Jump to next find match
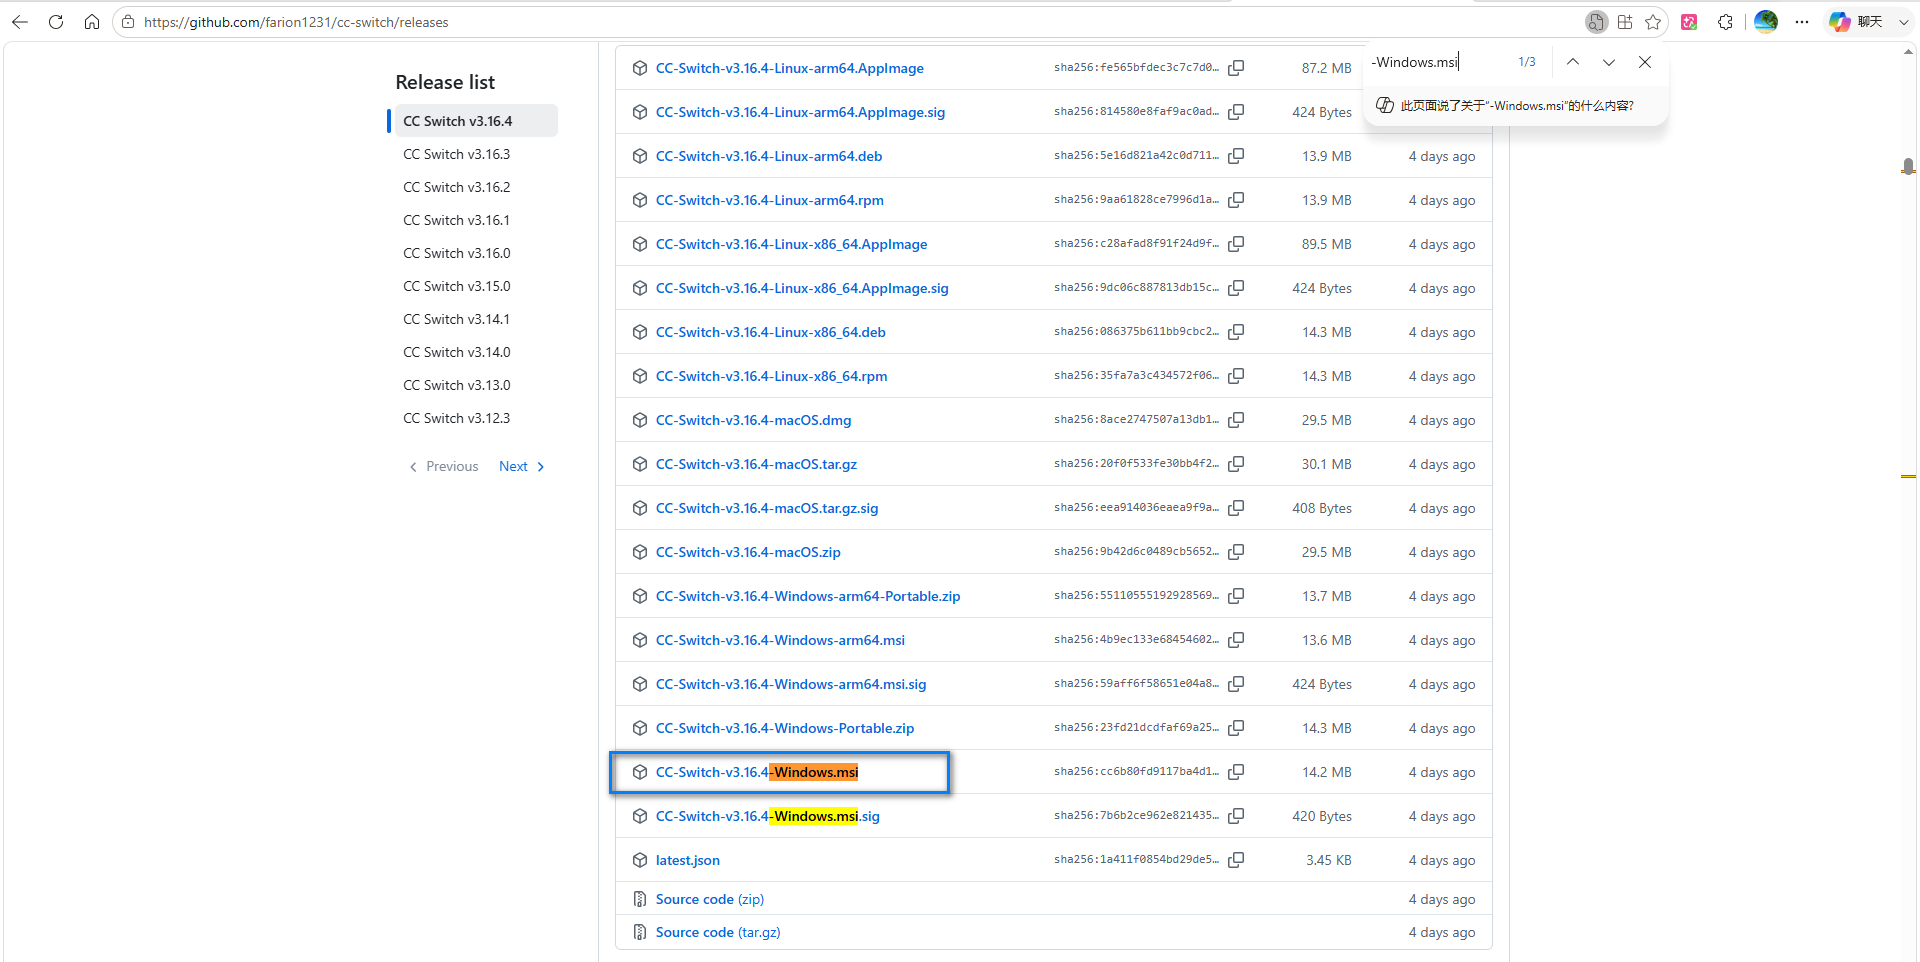The image size is (1920, 962). [1609, 62]
